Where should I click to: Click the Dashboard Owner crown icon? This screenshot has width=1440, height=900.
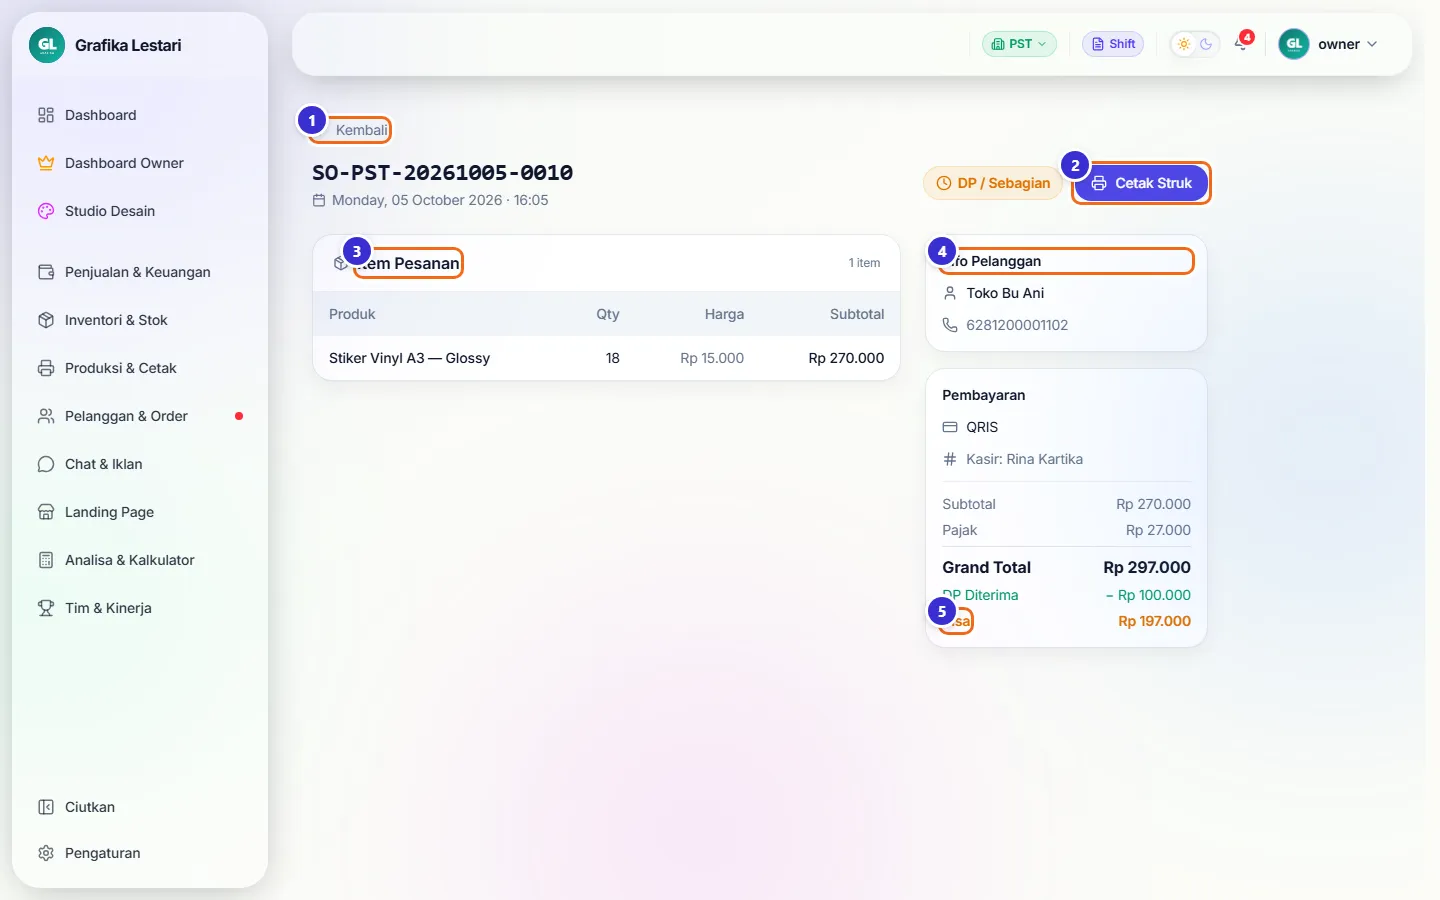tap(46, 163)
